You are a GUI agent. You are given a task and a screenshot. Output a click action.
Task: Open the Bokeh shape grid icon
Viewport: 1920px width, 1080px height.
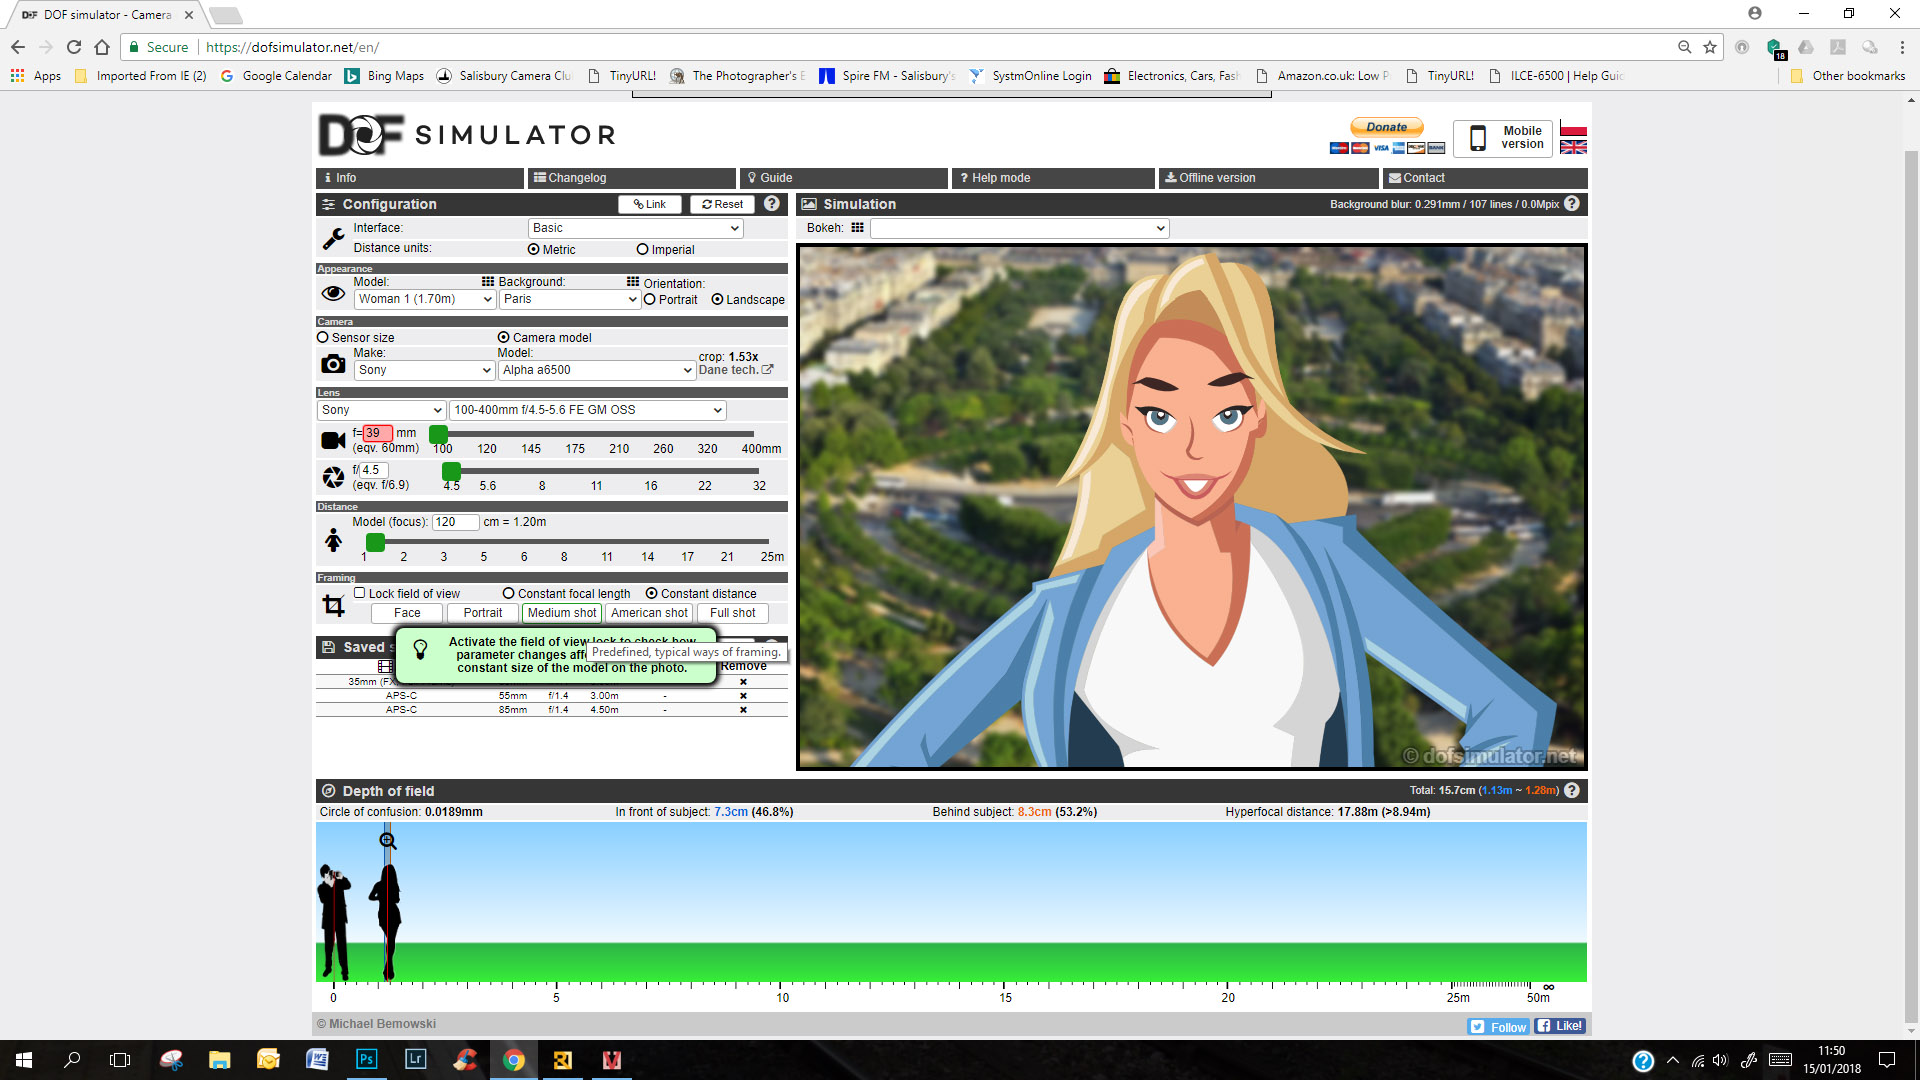[857, 228]
